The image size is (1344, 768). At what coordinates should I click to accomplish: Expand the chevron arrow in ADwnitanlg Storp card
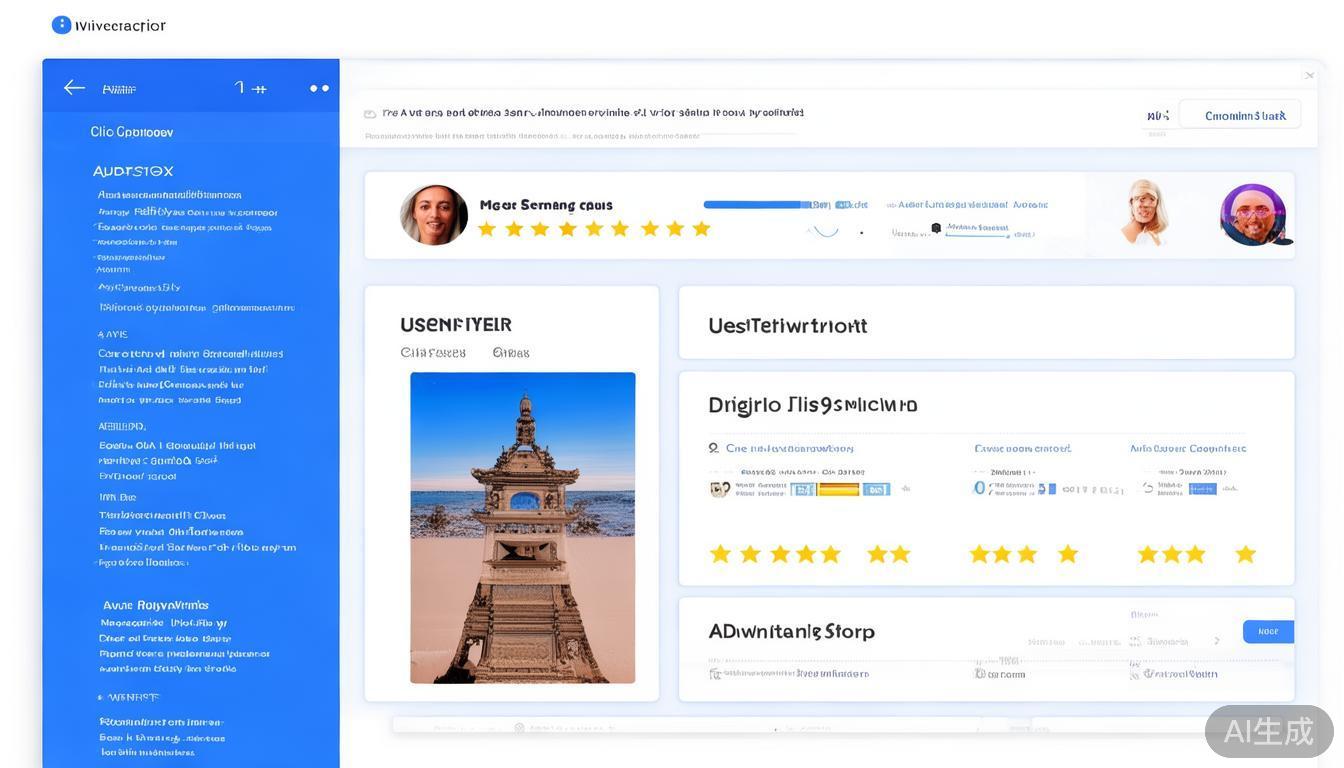pos(1217,640)
